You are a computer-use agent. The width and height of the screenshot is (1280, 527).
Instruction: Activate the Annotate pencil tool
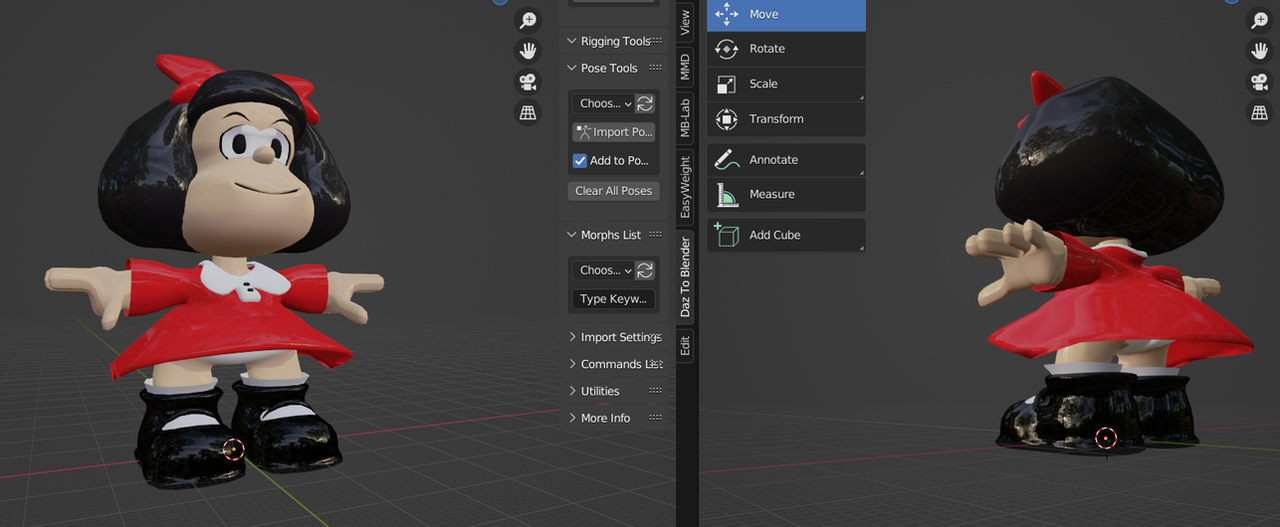tap(786, 160)
